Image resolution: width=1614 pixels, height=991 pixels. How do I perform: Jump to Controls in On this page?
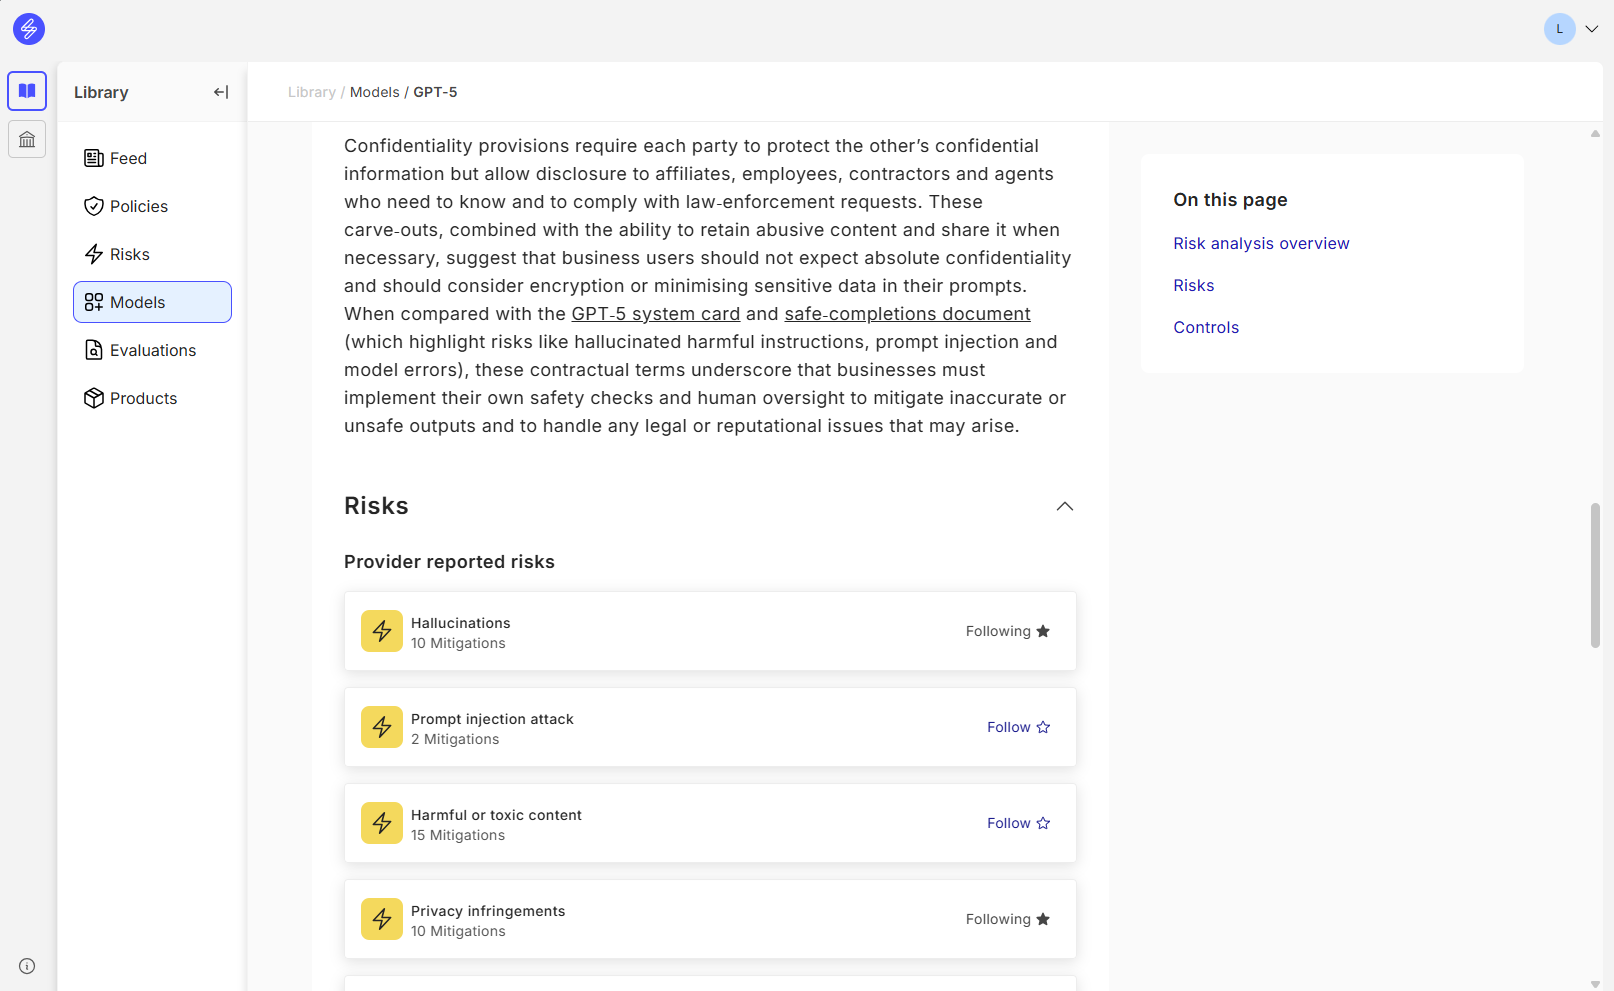[x=1206, y=327]
